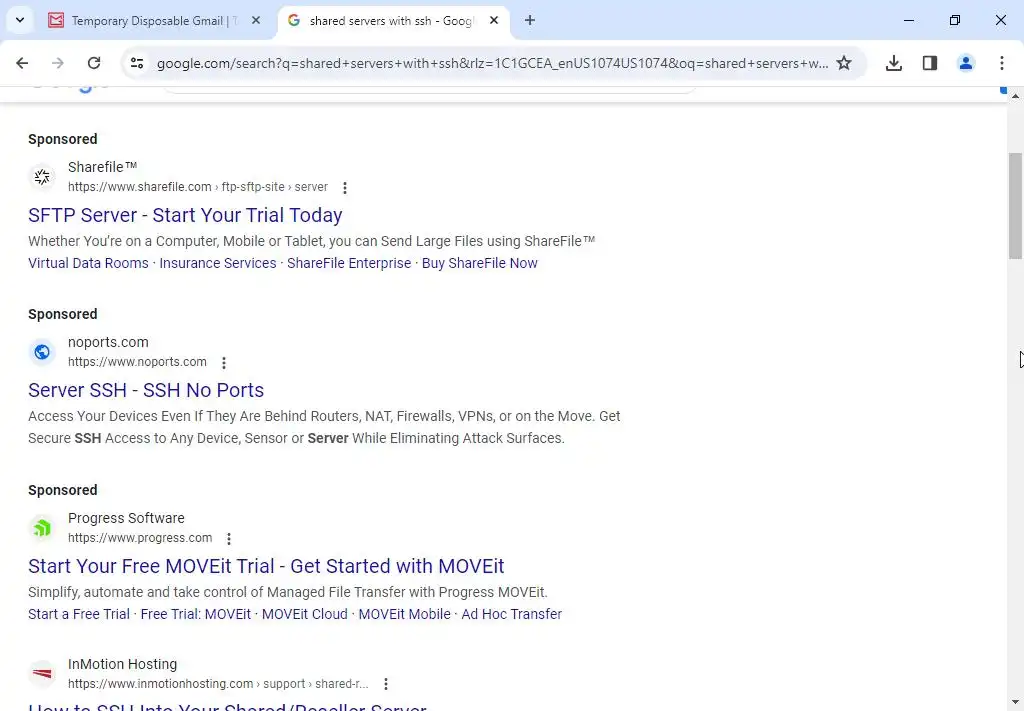This screenshot has width=1024, height=711.
Task: Select the shared servers with ssh tab
Action: (x=392, y=21)
